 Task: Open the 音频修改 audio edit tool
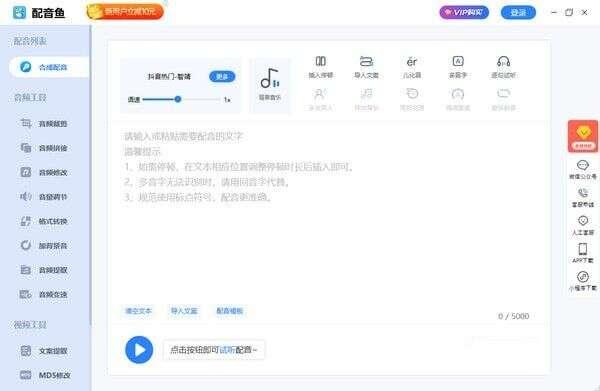pyautogui.click(x=44, y=173)
